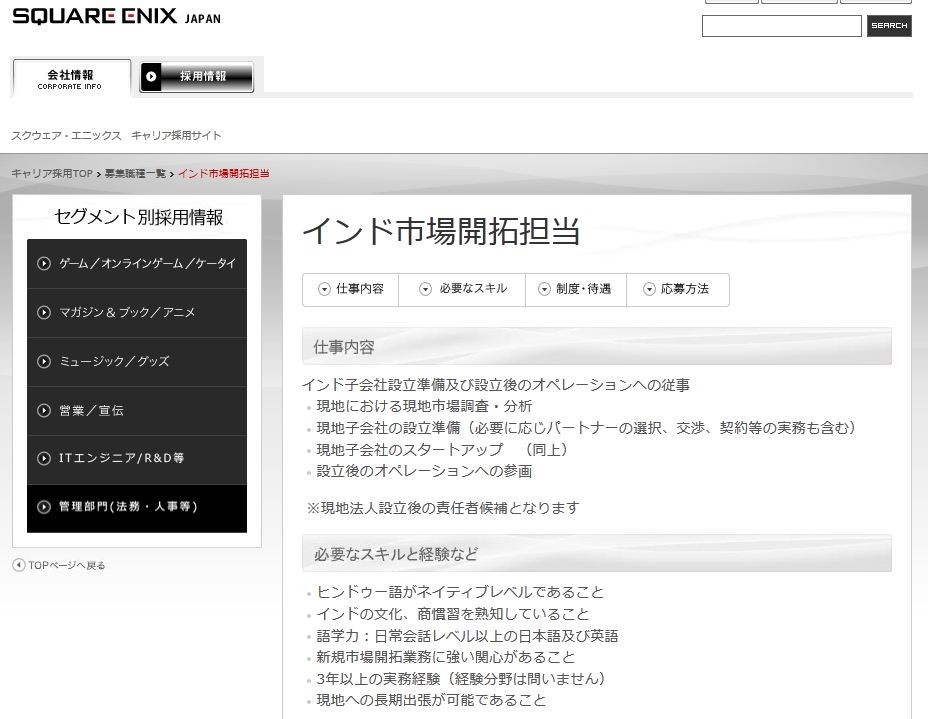Click the bullet 現地における現地市場調査・分析

[x=424, y=407]
